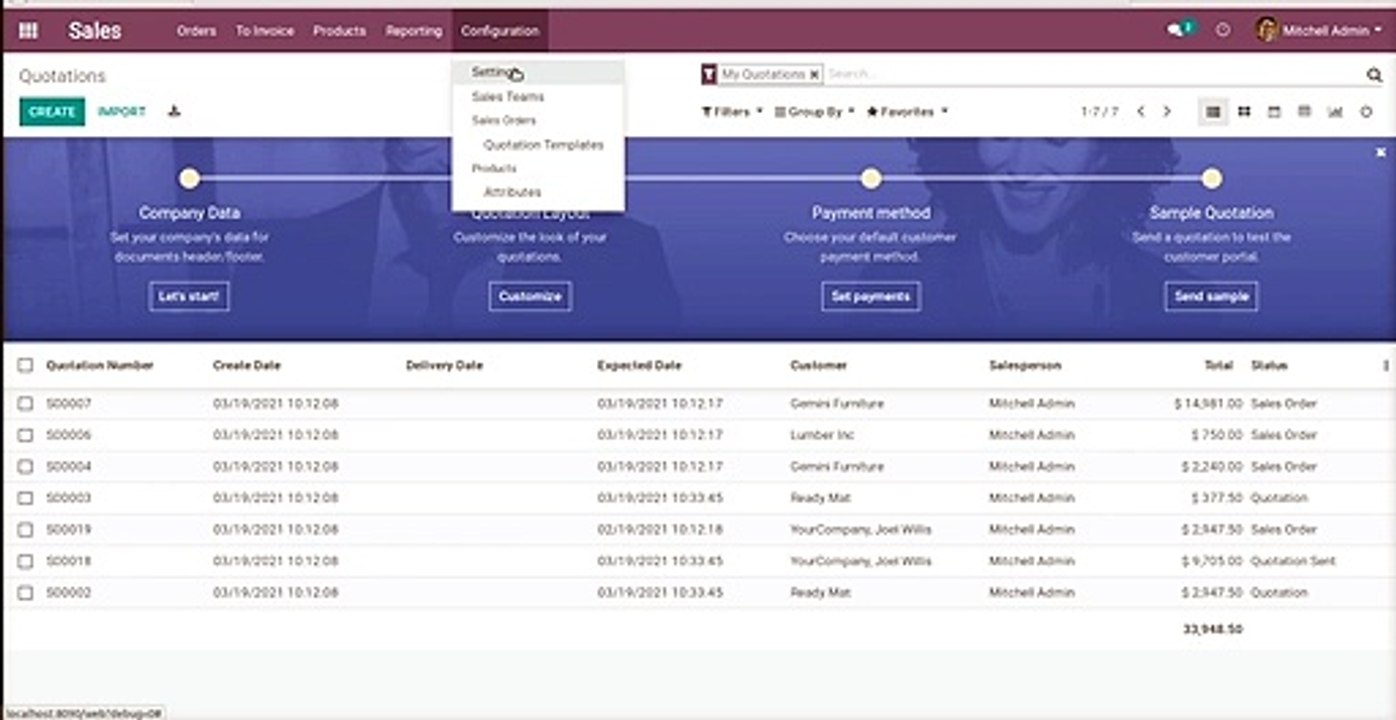1396x720 pixels.
Task: Sort by Create Date column header
Action: [247, 366]
